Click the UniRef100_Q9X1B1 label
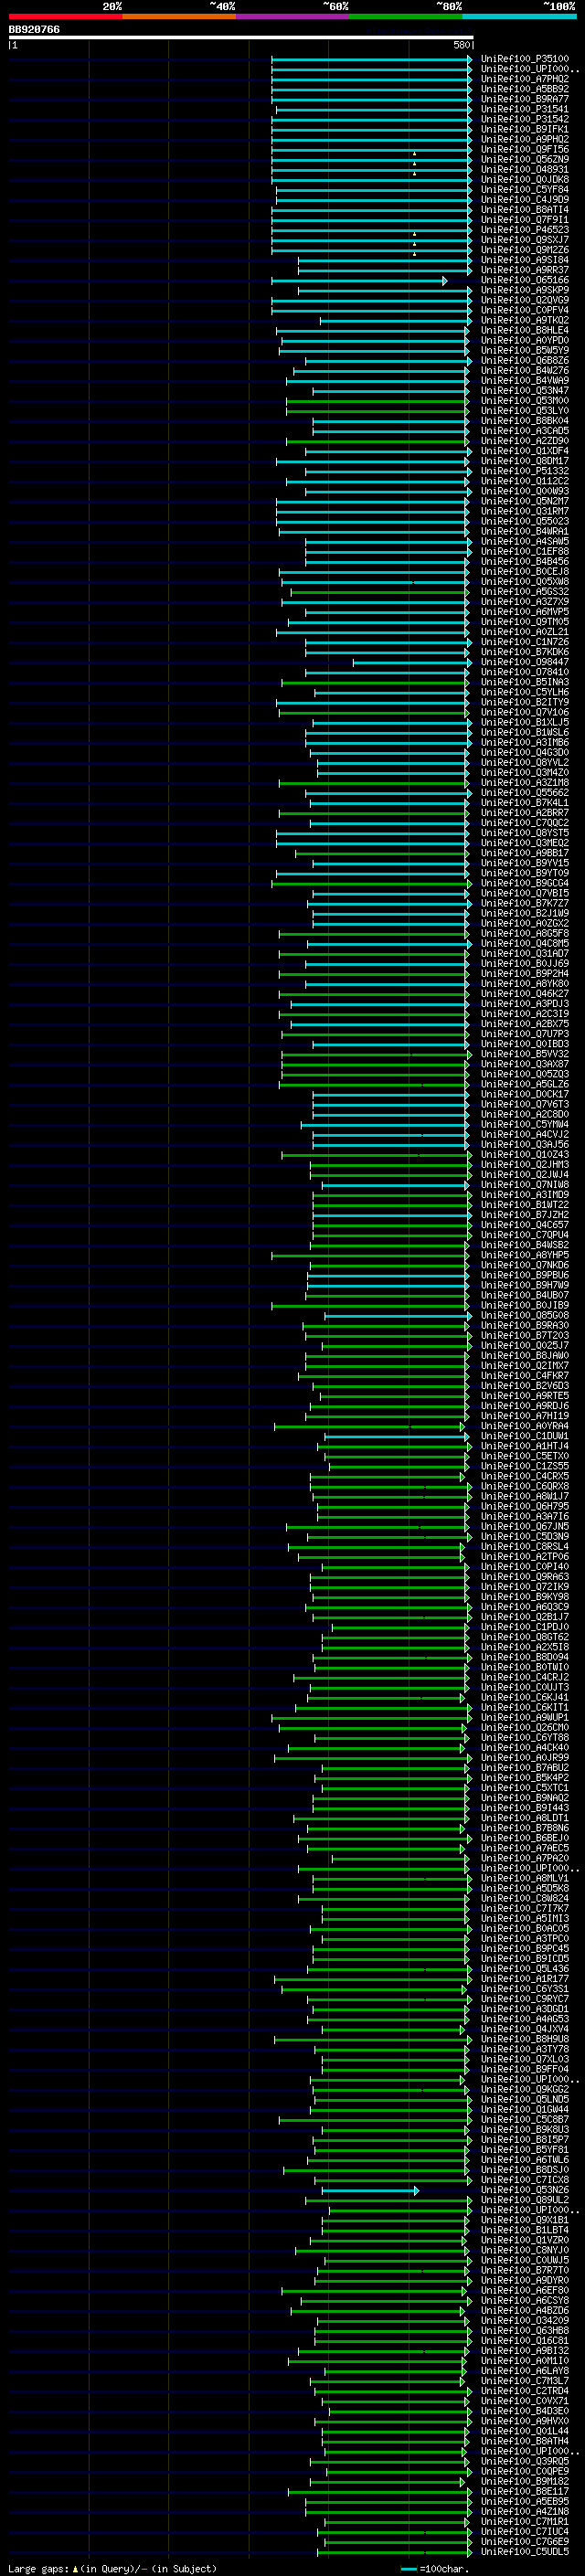 pyautogui.click(x=524, y=2220)
